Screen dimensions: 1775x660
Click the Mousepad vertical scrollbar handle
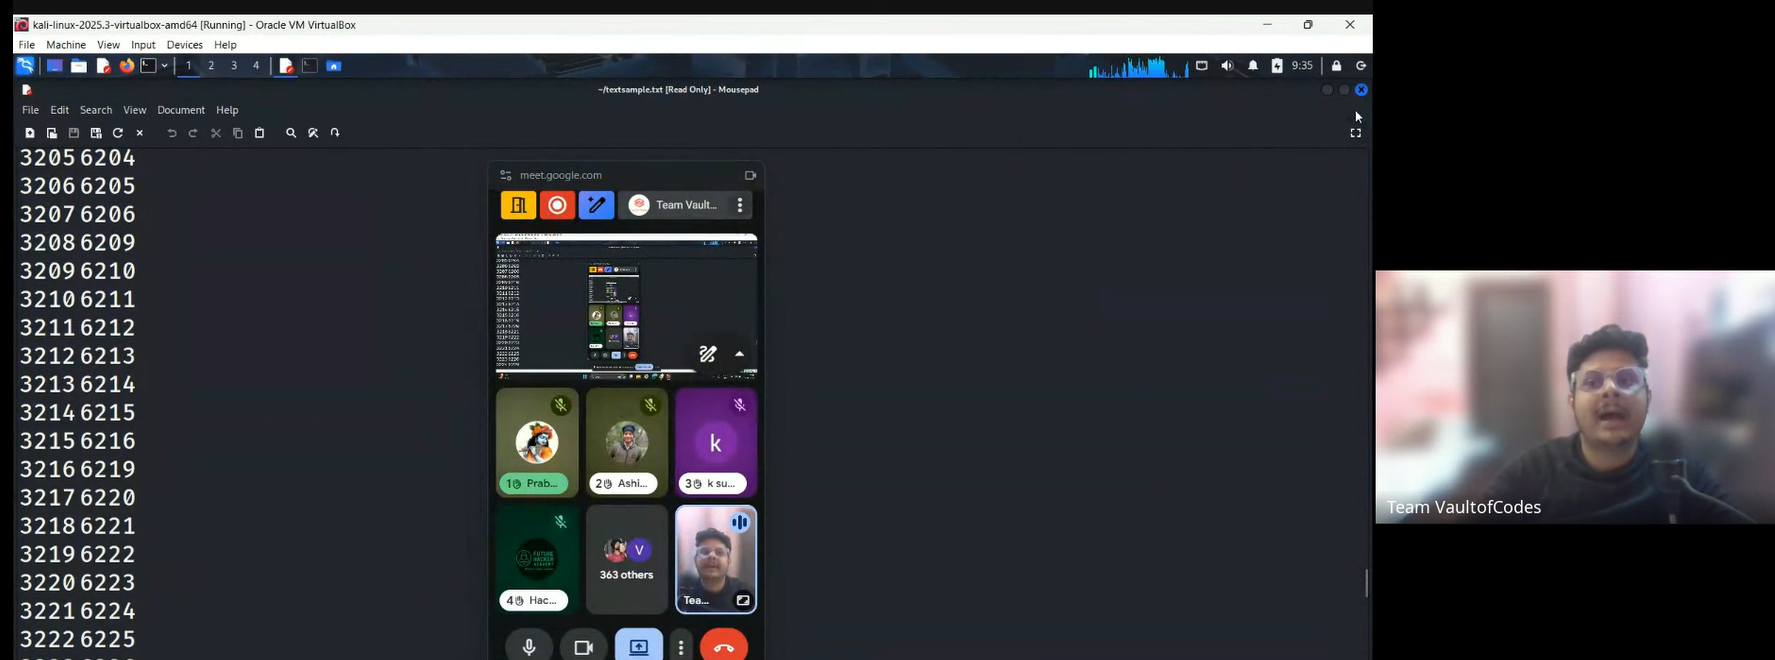click(x=1366, y=583)
